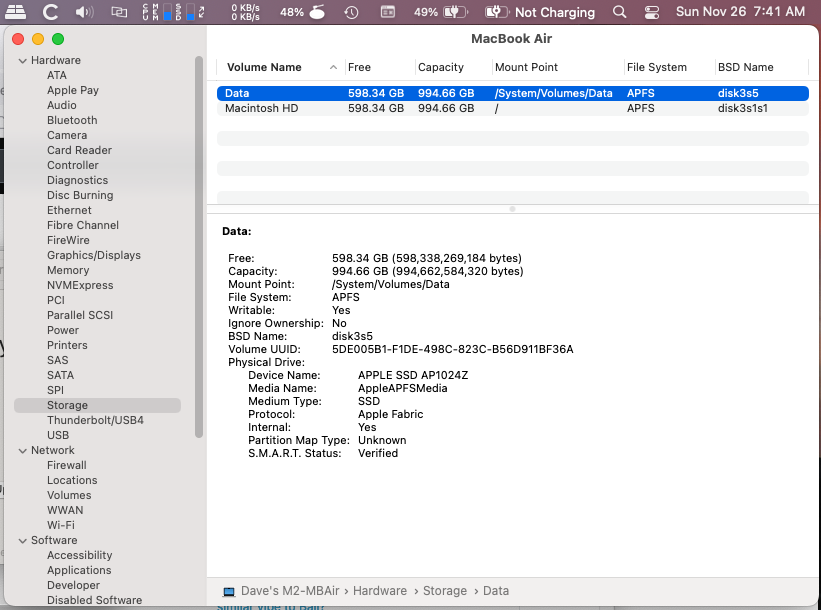Select Locations under Network
821x610 pixels.
click(x=72, y=481)
